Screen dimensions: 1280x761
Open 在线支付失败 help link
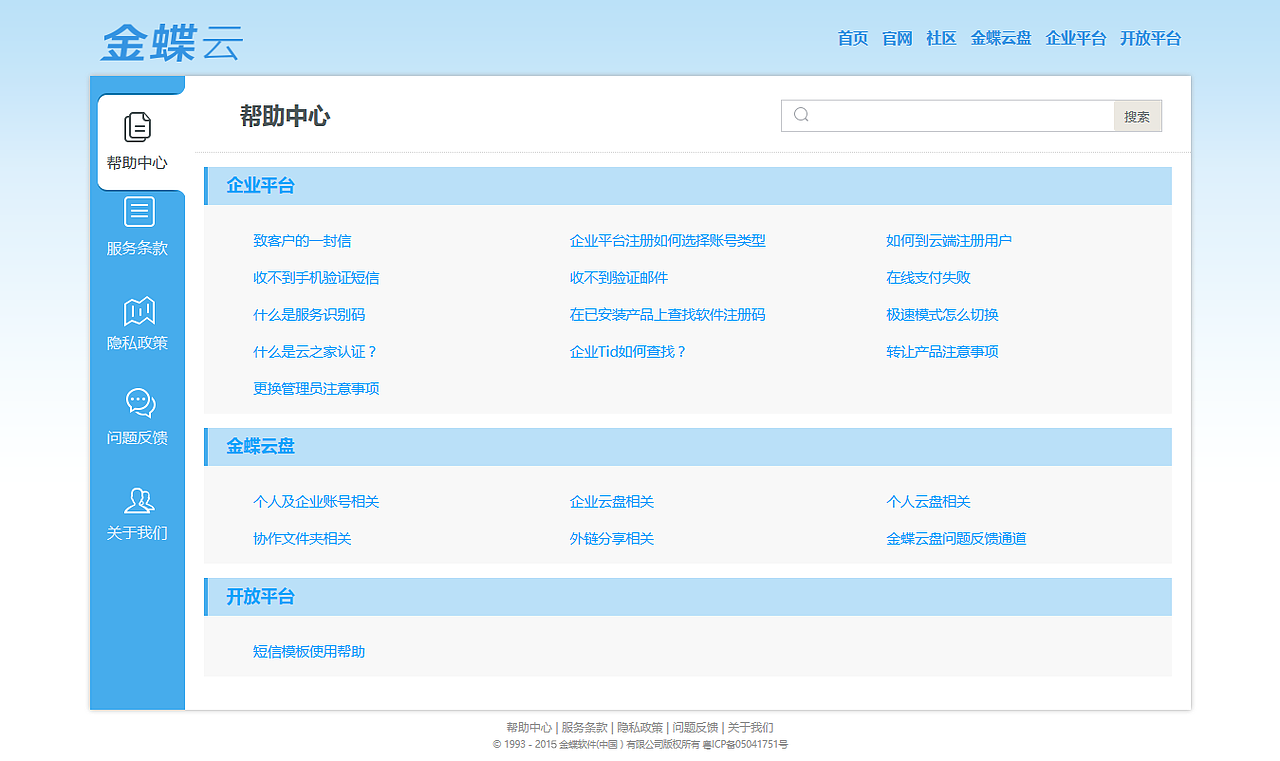(x=928, y=278)
